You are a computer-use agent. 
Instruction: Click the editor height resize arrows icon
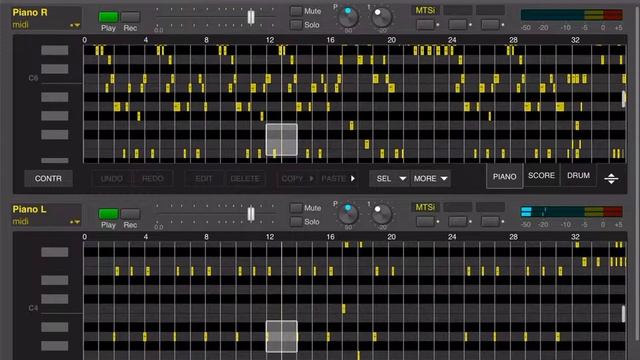611,178
